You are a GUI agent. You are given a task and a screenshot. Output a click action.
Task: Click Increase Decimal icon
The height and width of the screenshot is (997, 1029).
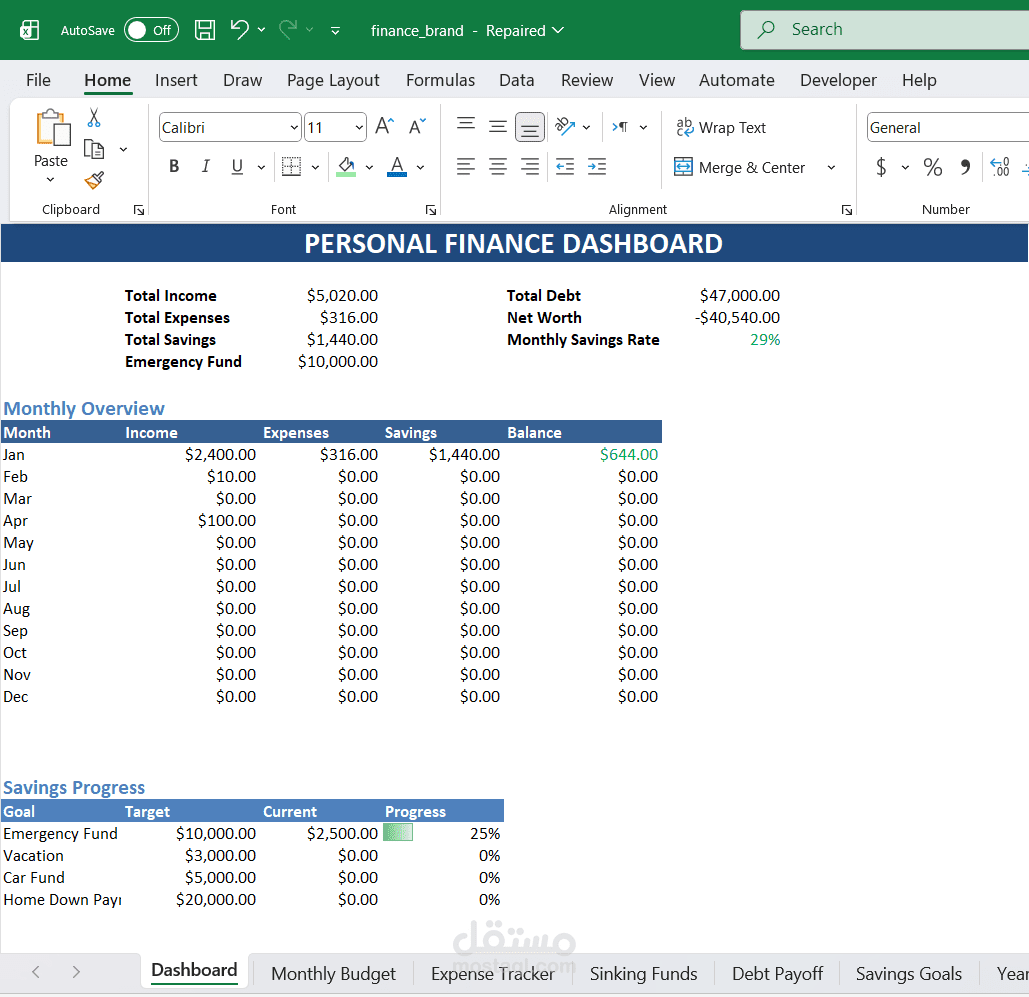pyautogui.click(x=1000, y=167)
